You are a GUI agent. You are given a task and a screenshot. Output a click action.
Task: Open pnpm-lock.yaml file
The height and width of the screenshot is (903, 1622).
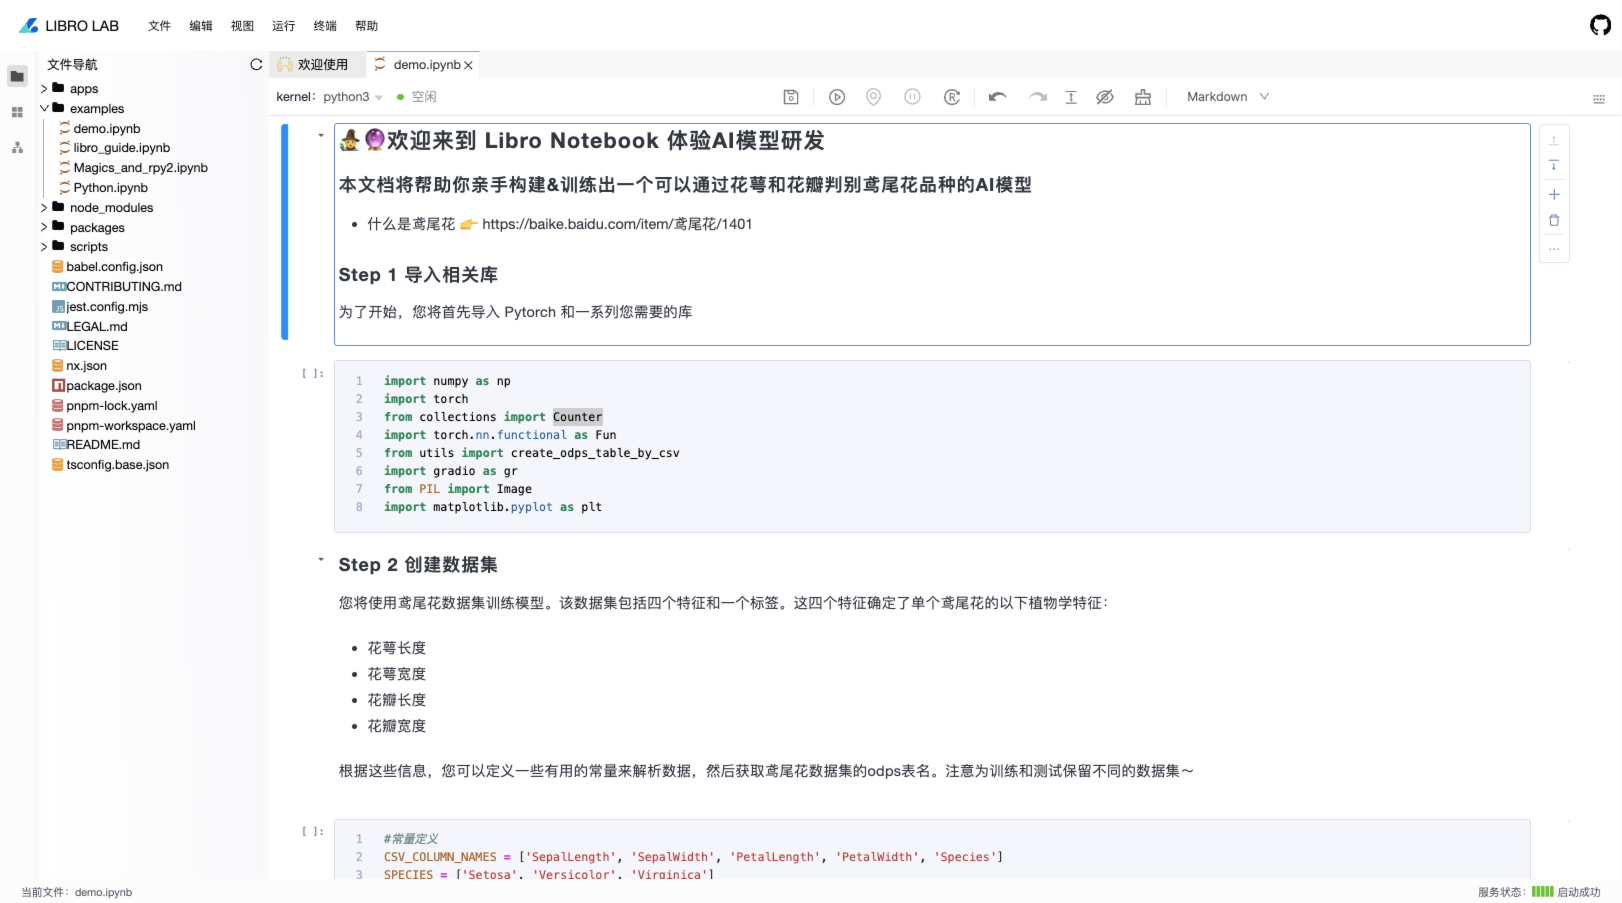[x=112, y=406]
